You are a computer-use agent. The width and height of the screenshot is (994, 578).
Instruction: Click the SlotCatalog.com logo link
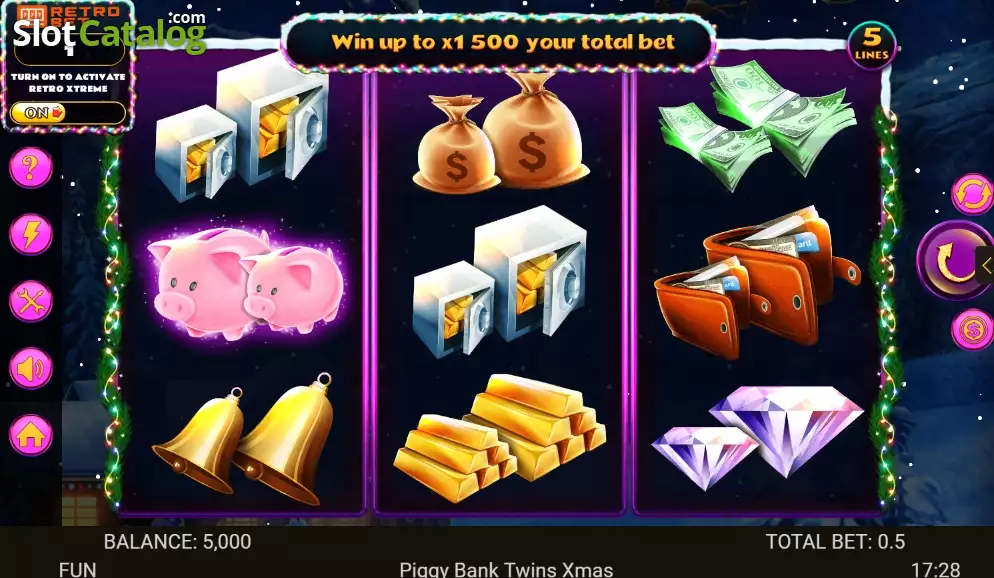(109, 32)
